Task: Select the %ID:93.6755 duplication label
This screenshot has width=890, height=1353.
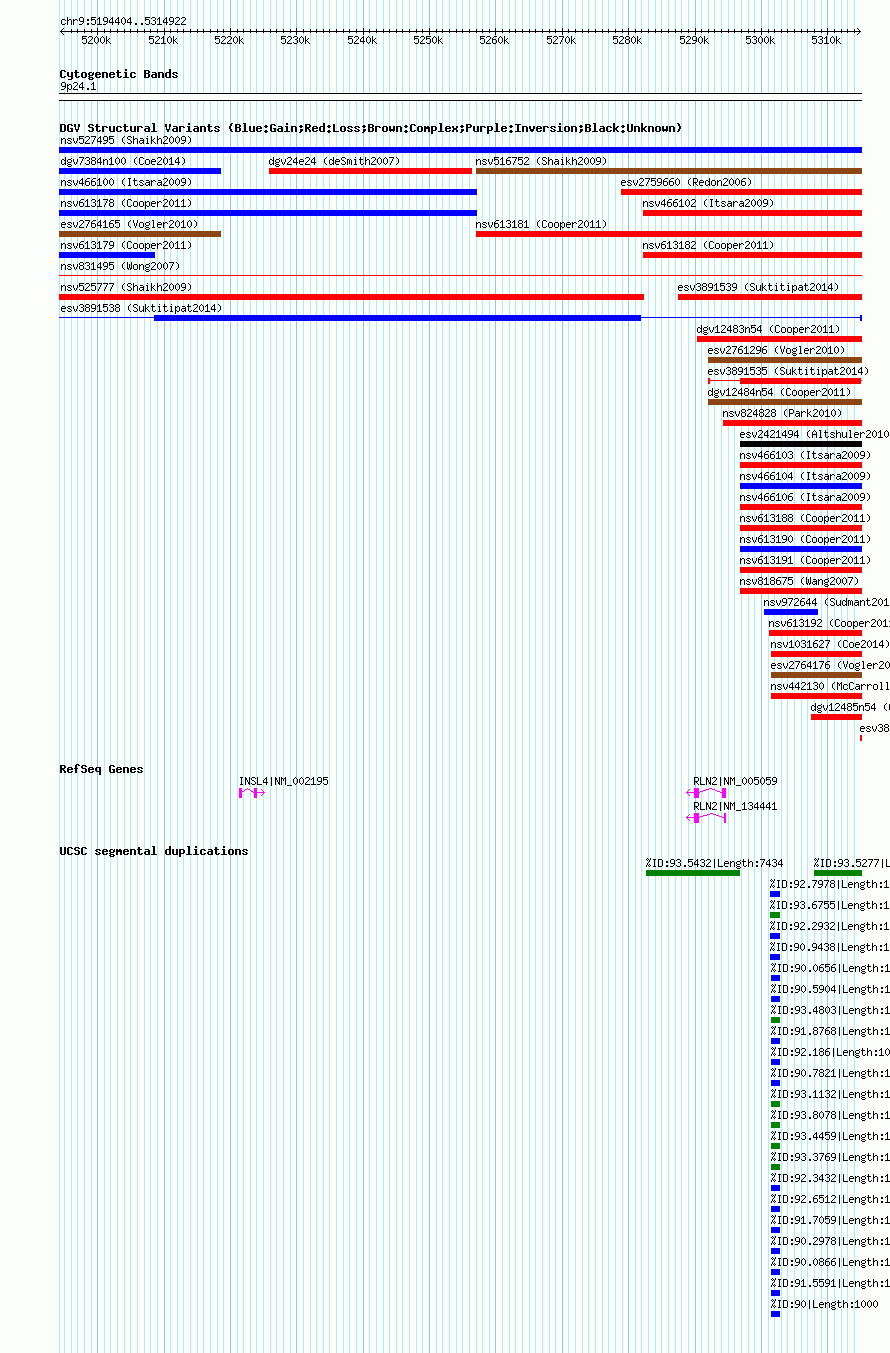Action: [829, 905]
